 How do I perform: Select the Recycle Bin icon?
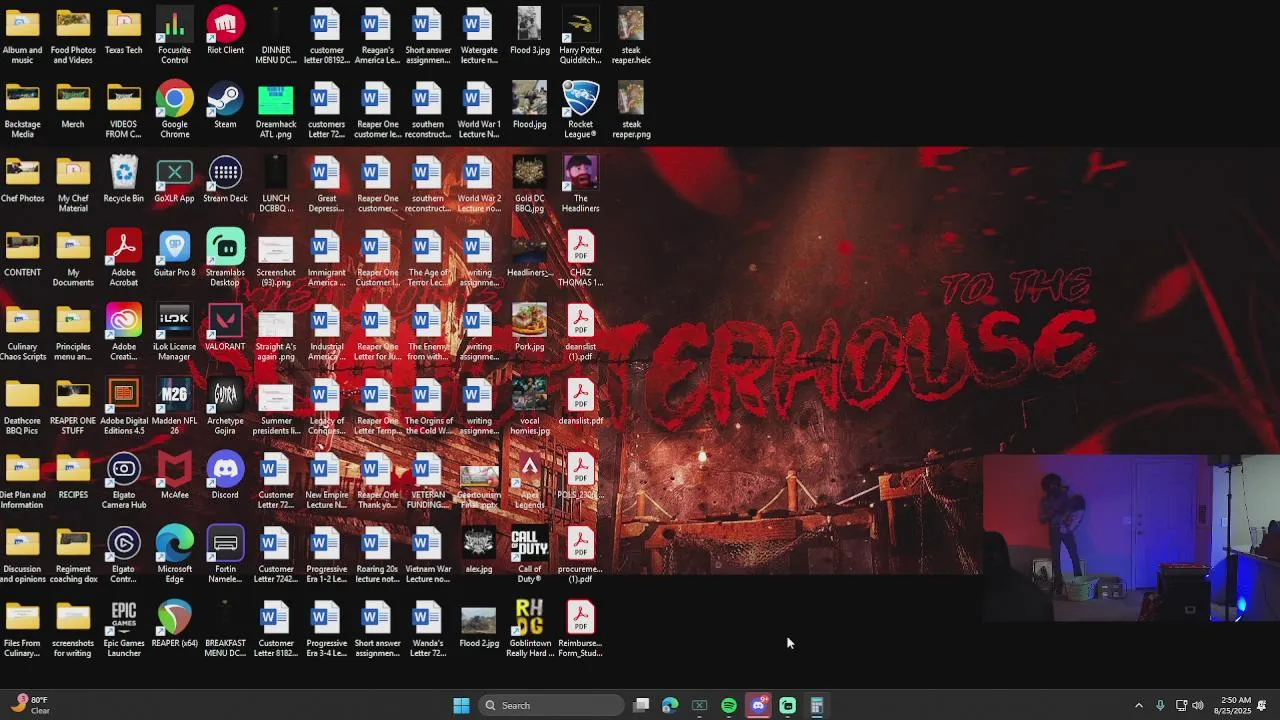click(124, 179)
